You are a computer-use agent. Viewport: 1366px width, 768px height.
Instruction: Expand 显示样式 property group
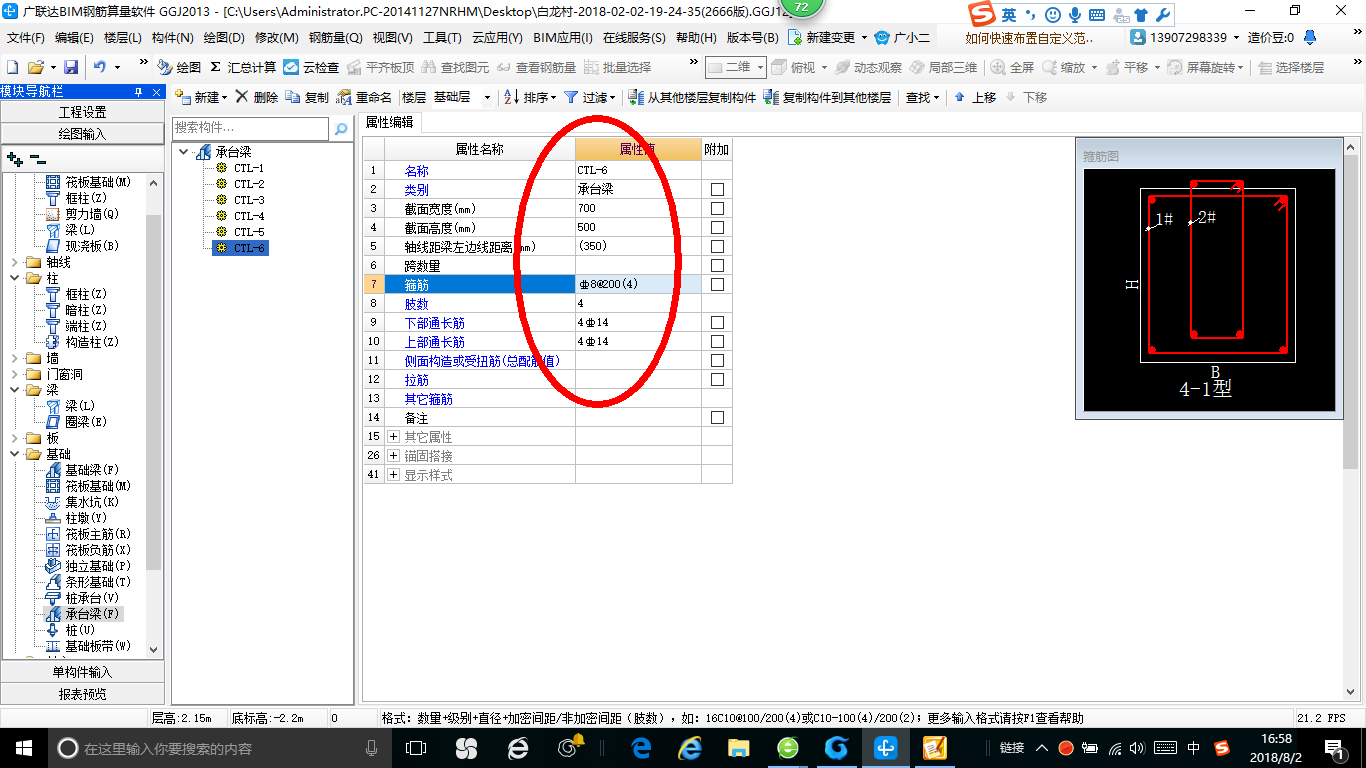[393, 475]
